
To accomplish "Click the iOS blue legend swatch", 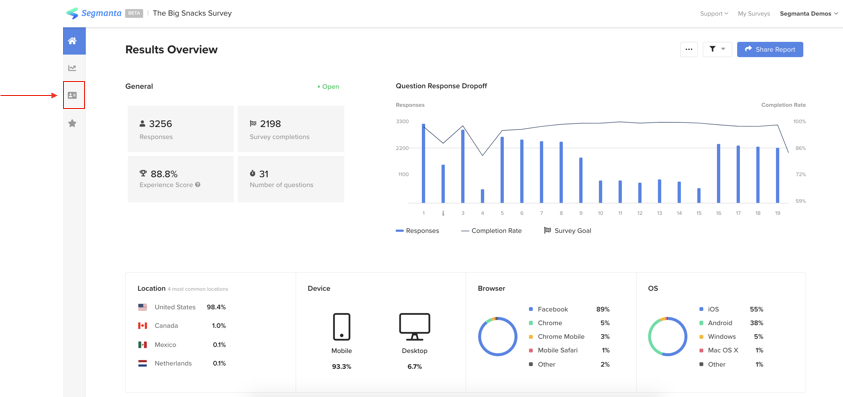I will 701,309.
